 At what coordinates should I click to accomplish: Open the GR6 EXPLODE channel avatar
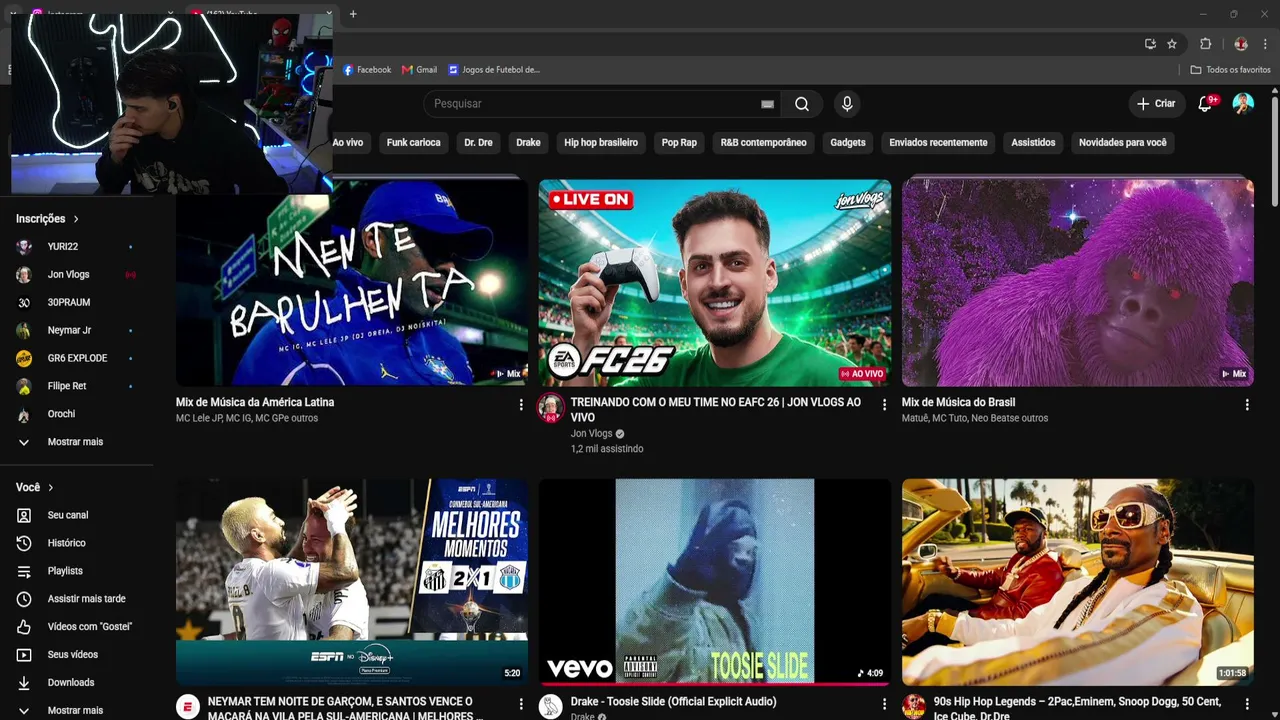tap(24, 358)
